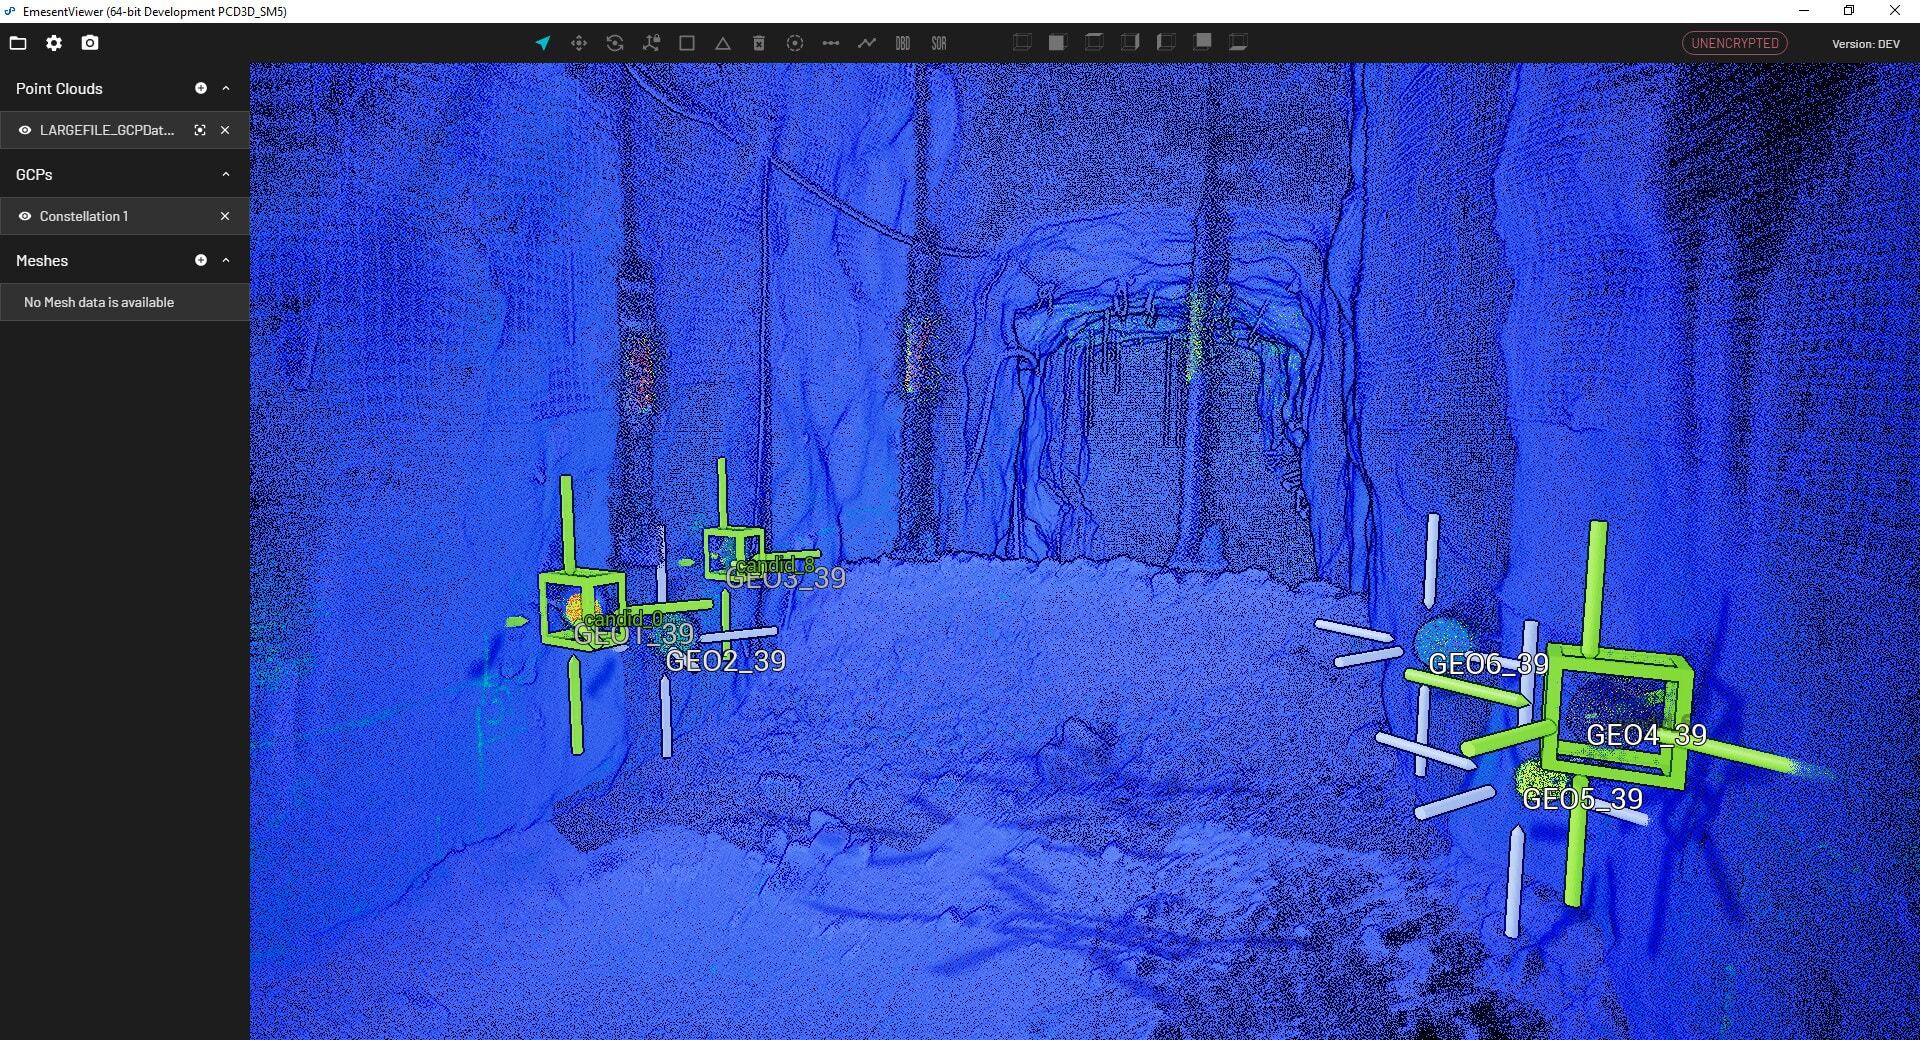
Task: Choose the triangle polygon tool
Action: click(723, 43)
